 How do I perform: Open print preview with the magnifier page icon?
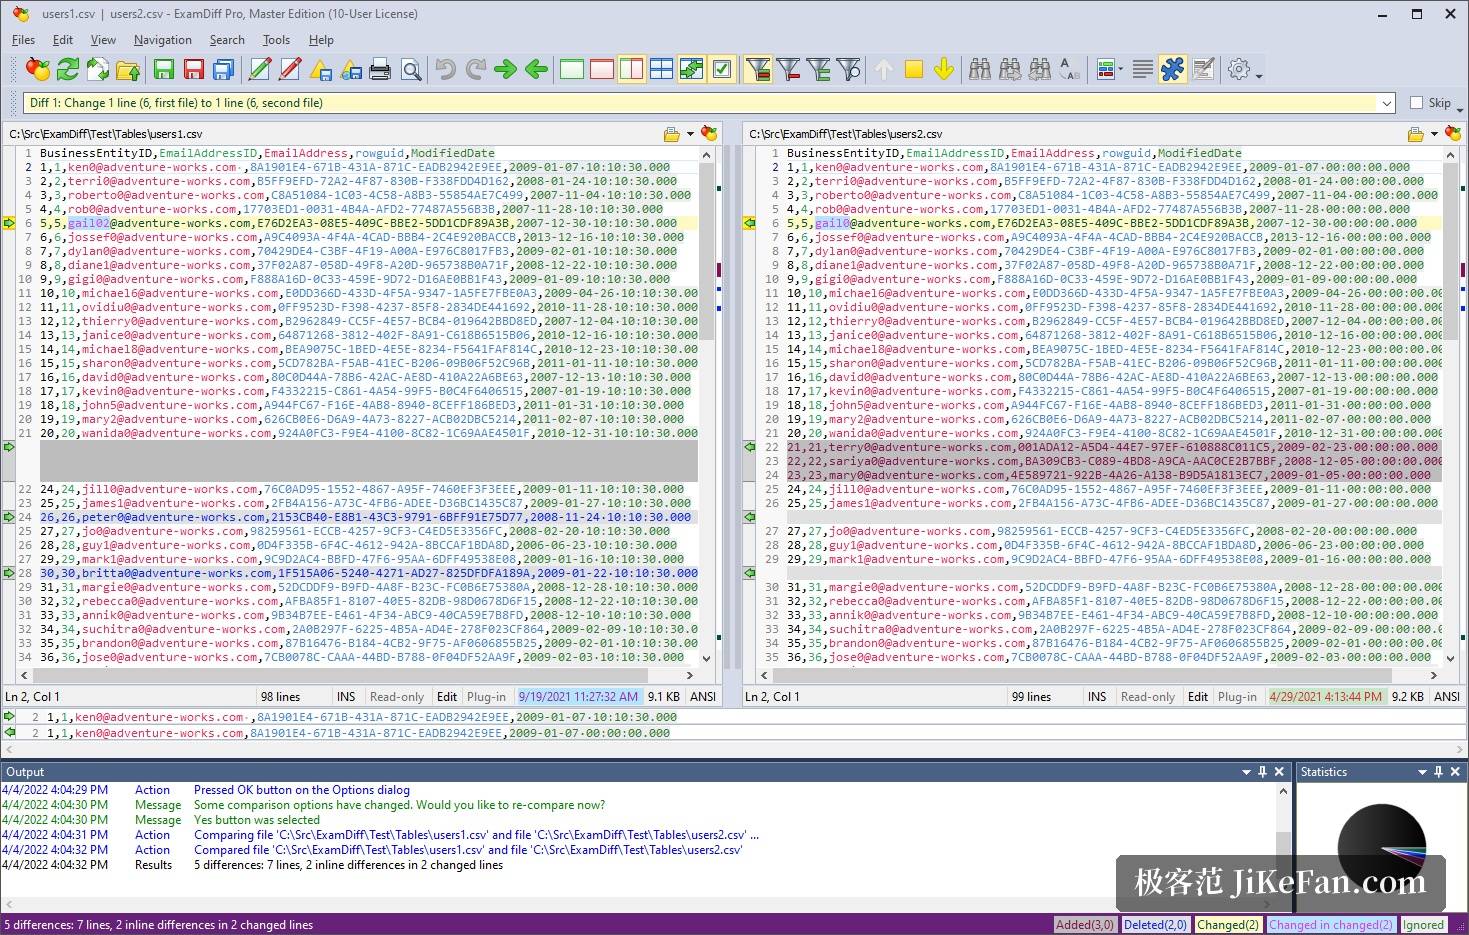[x=410, y=69]
